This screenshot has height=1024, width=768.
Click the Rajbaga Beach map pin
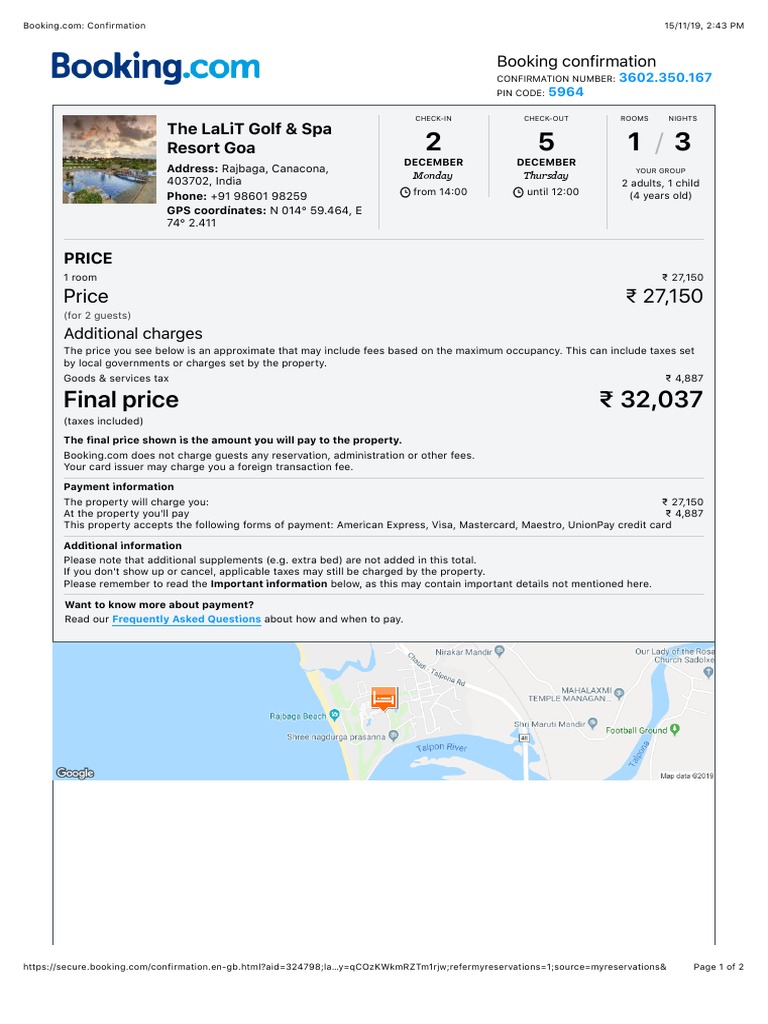point(334,715)
